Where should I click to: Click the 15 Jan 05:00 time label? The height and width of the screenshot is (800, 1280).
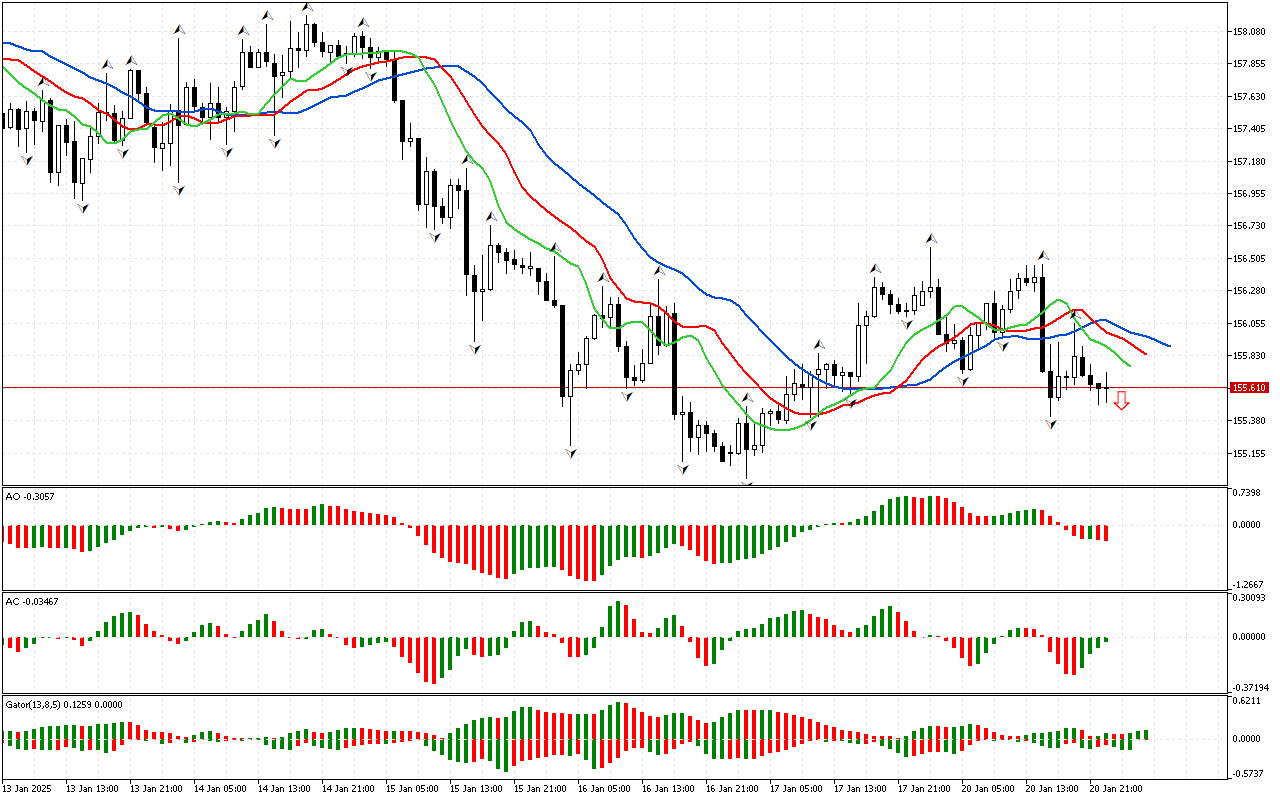pos(412,789)
